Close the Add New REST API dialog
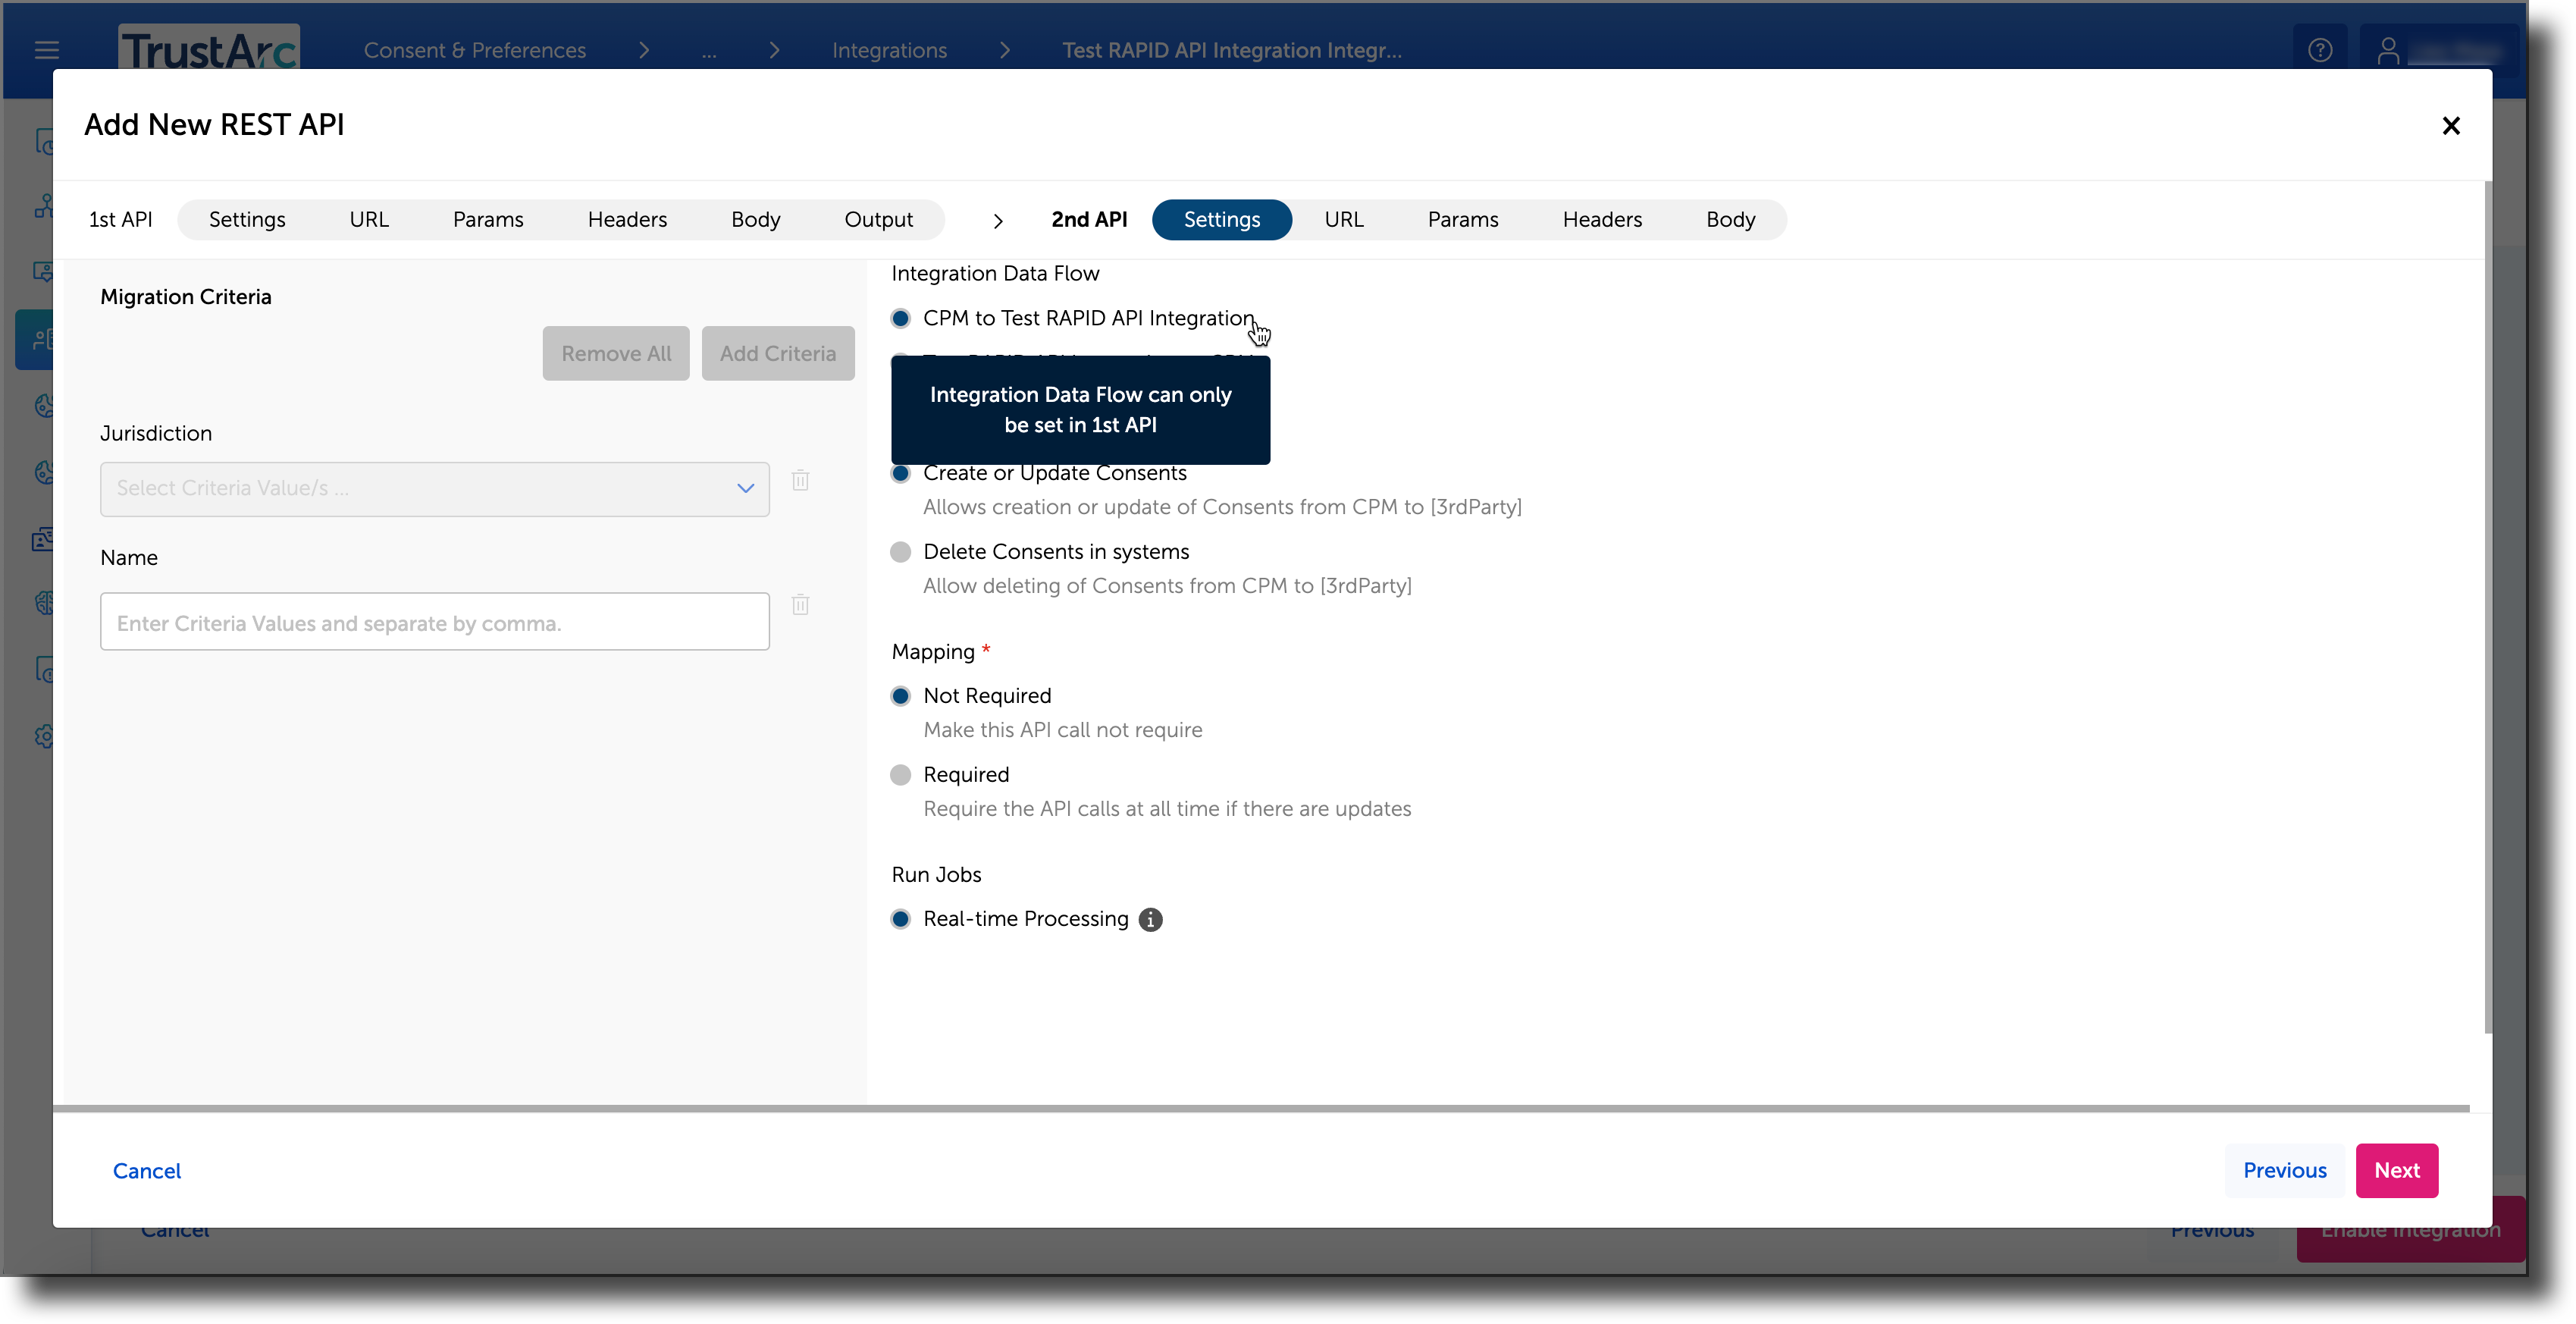 (2450, 126)
